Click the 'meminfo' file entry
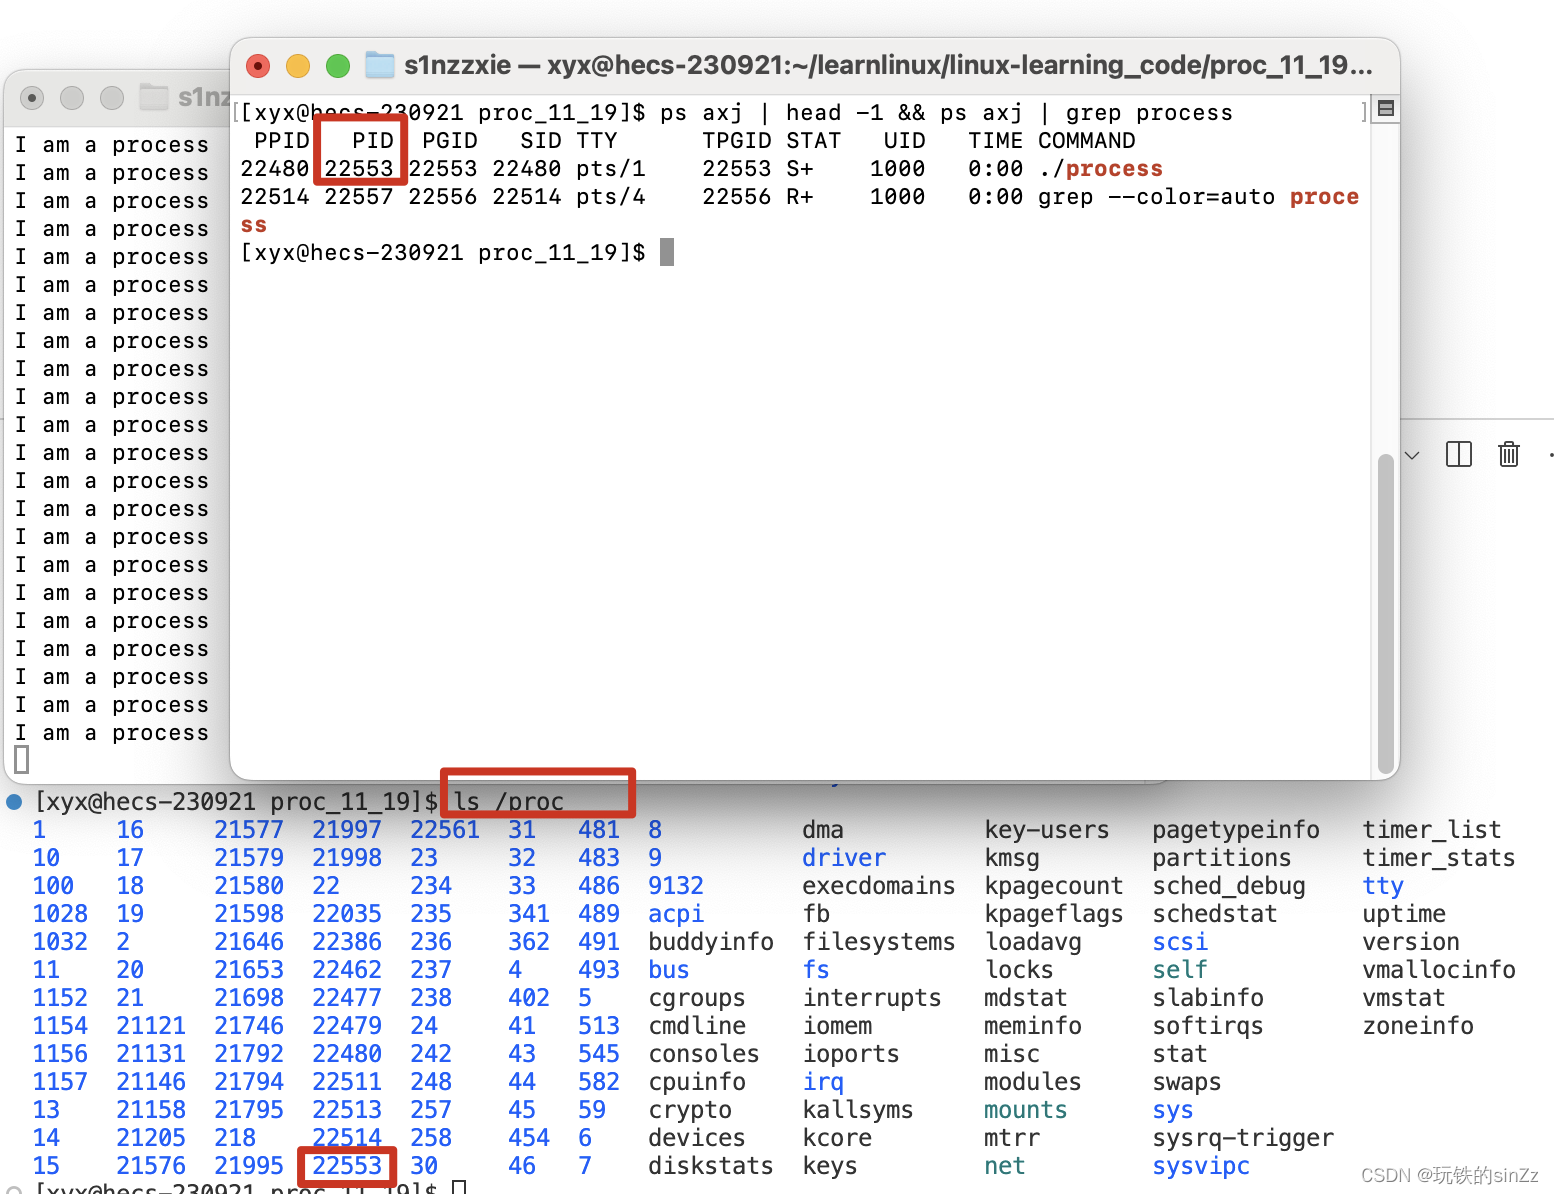Screen dimensions: 1554x1194 1033,1026
